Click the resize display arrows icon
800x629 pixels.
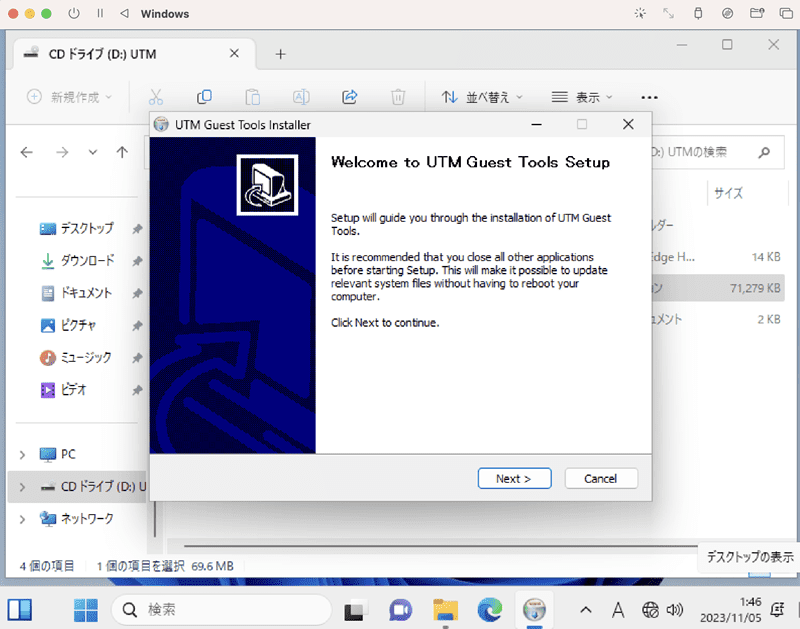(668, 13)
